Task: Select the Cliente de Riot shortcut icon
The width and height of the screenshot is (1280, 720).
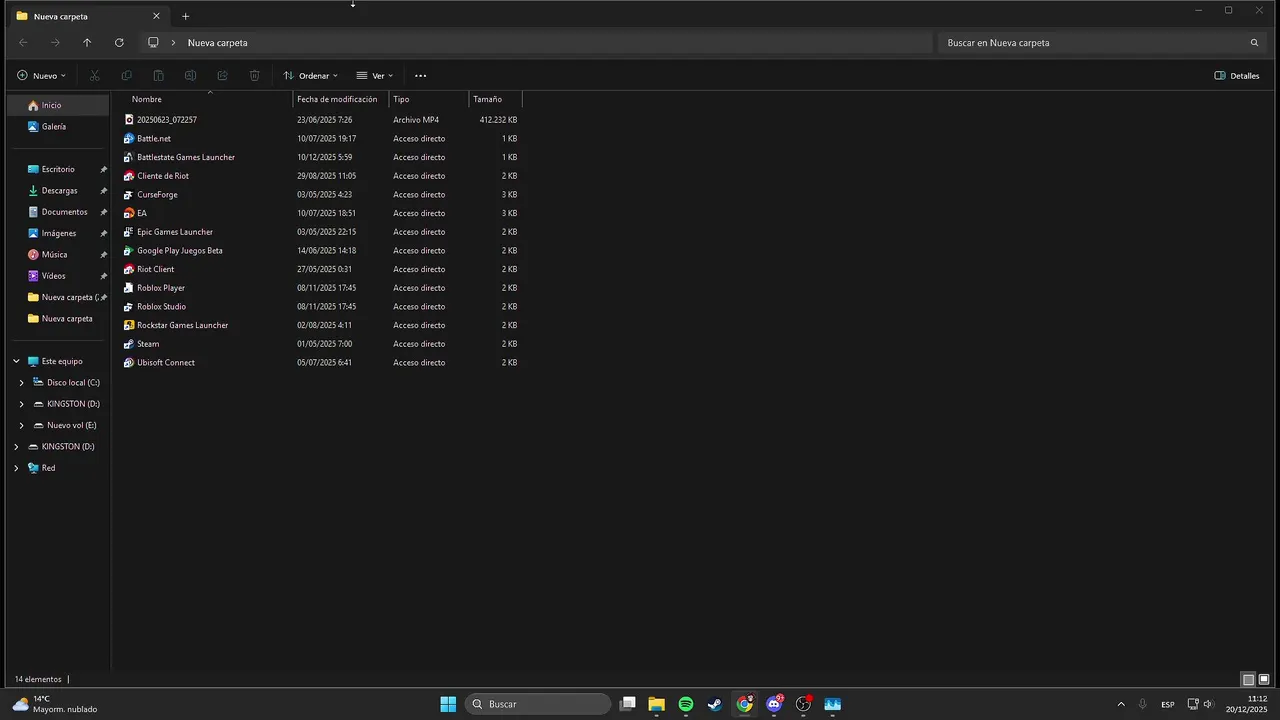Action: (x=129, y=176)
